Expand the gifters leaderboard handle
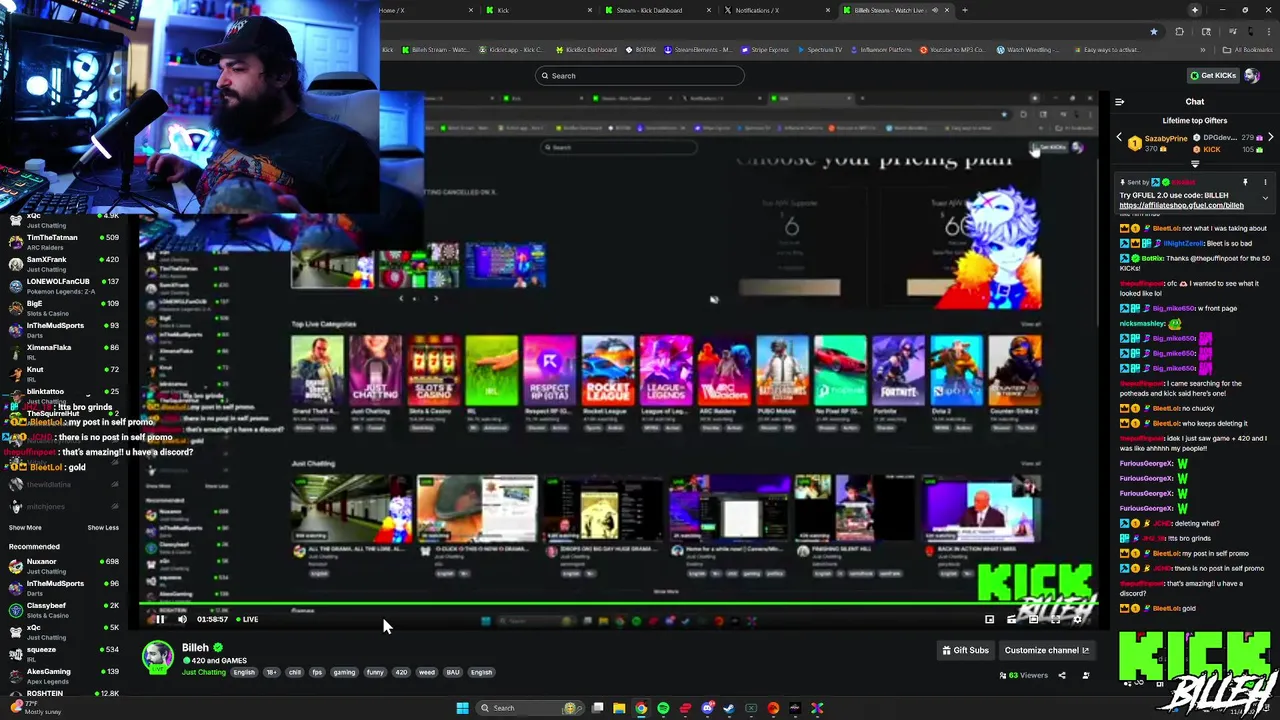The image size is (1280, 720). (1195, 164)
